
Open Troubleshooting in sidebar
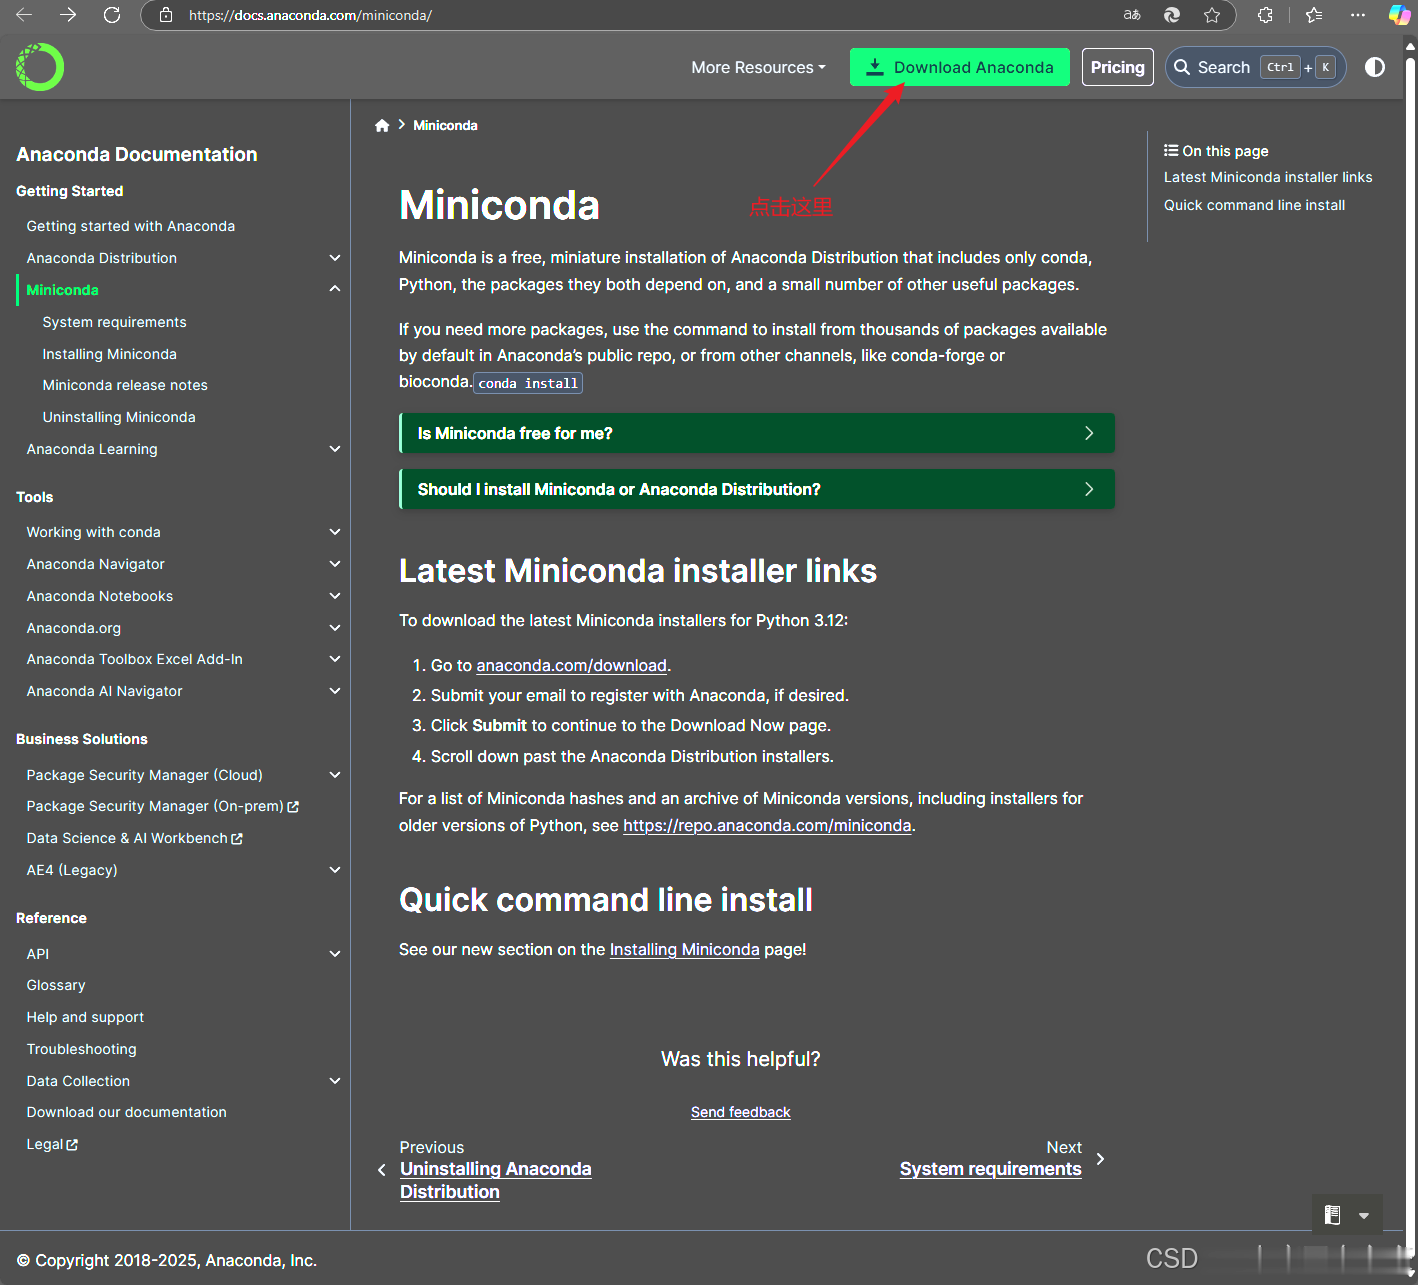click(81, 1049)
